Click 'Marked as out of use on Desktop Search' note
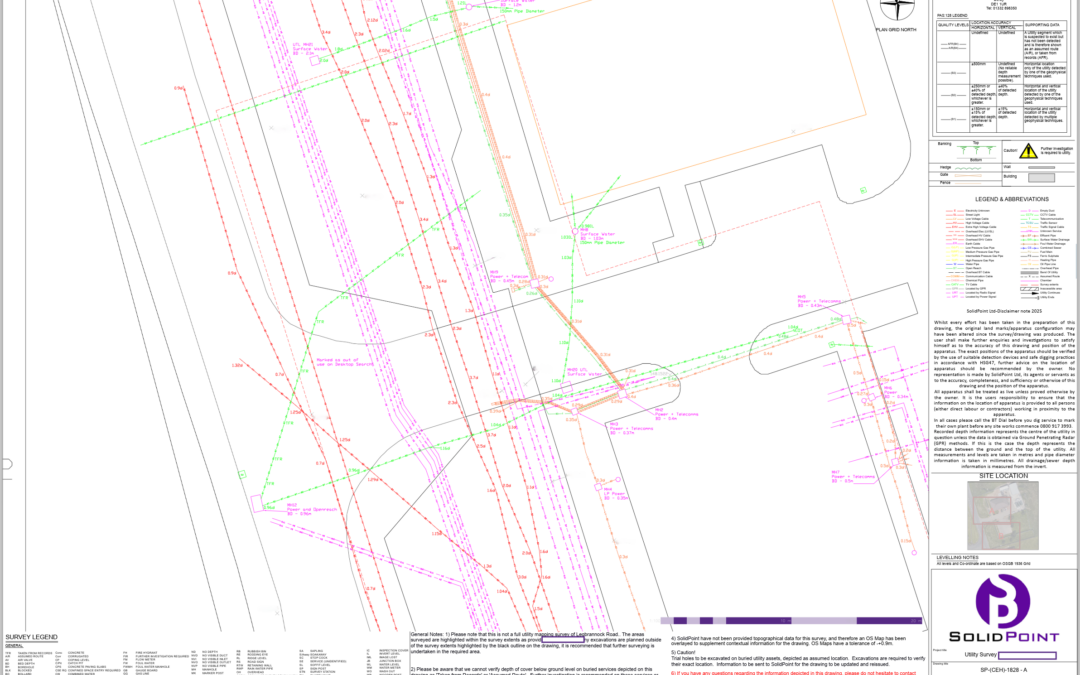The width and height of the screenshot is (1080, 675). point(346,361)
